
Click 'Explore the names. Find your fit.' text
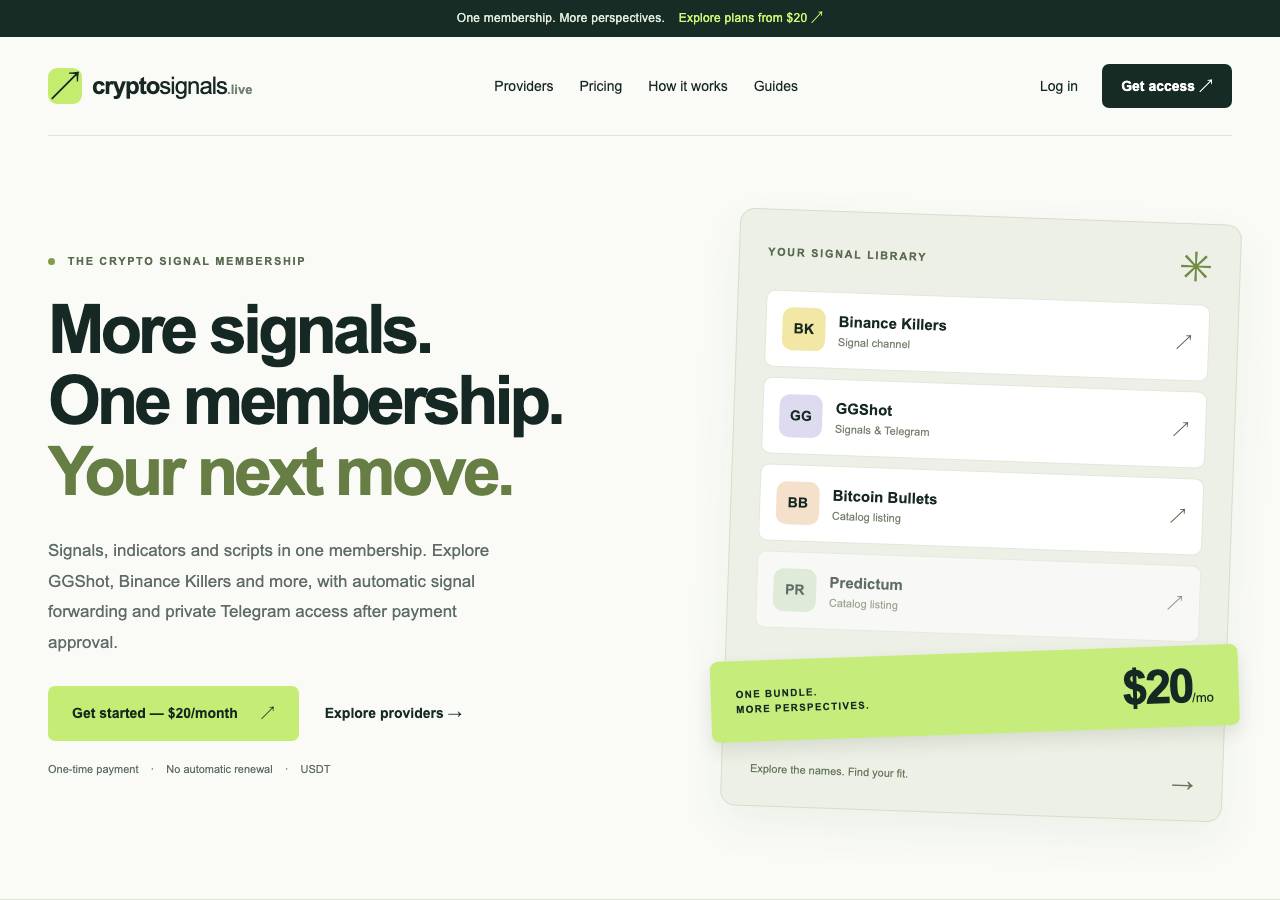pos(829,771)
